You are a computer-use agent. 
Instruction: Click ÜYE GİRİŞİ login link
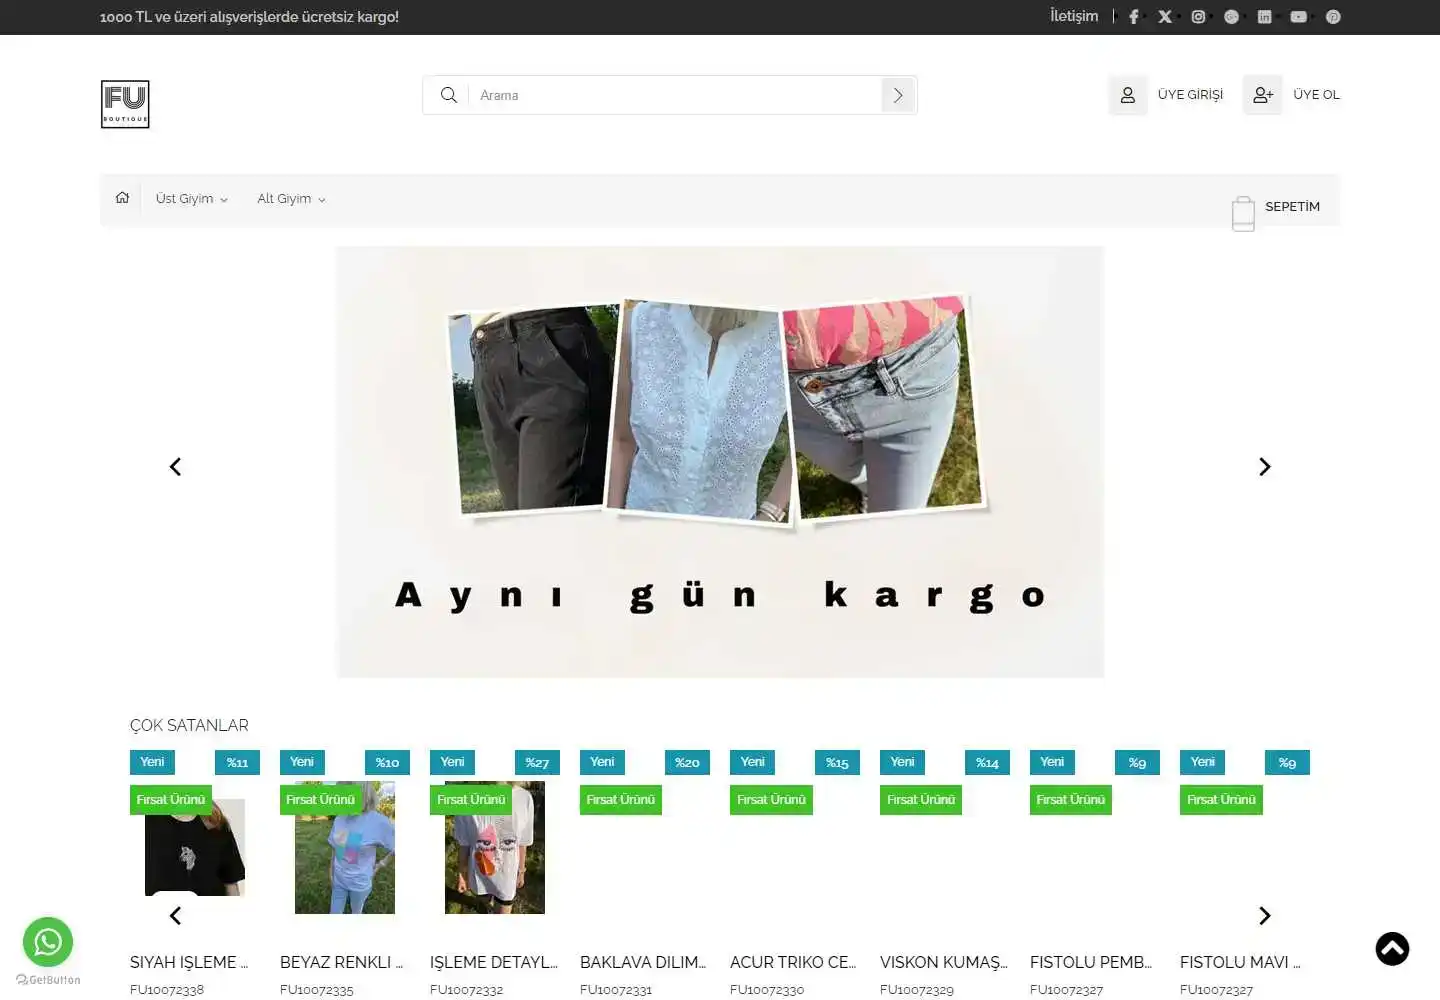1190,95
